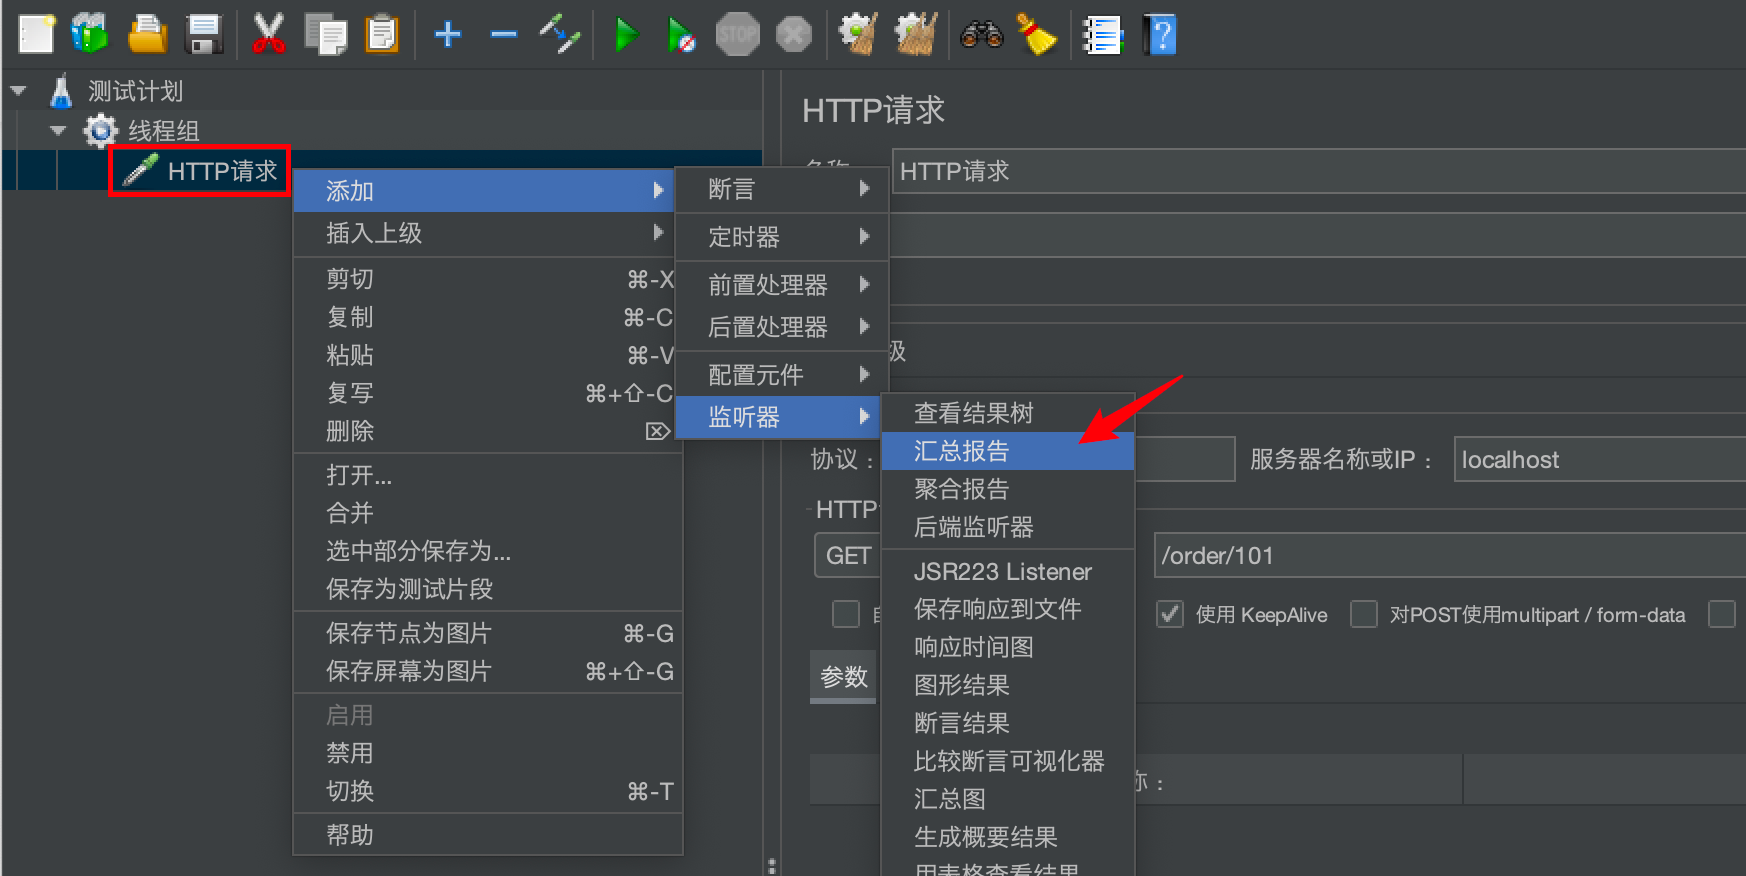Choose 汇总报告 listener

pos(1008,451)
